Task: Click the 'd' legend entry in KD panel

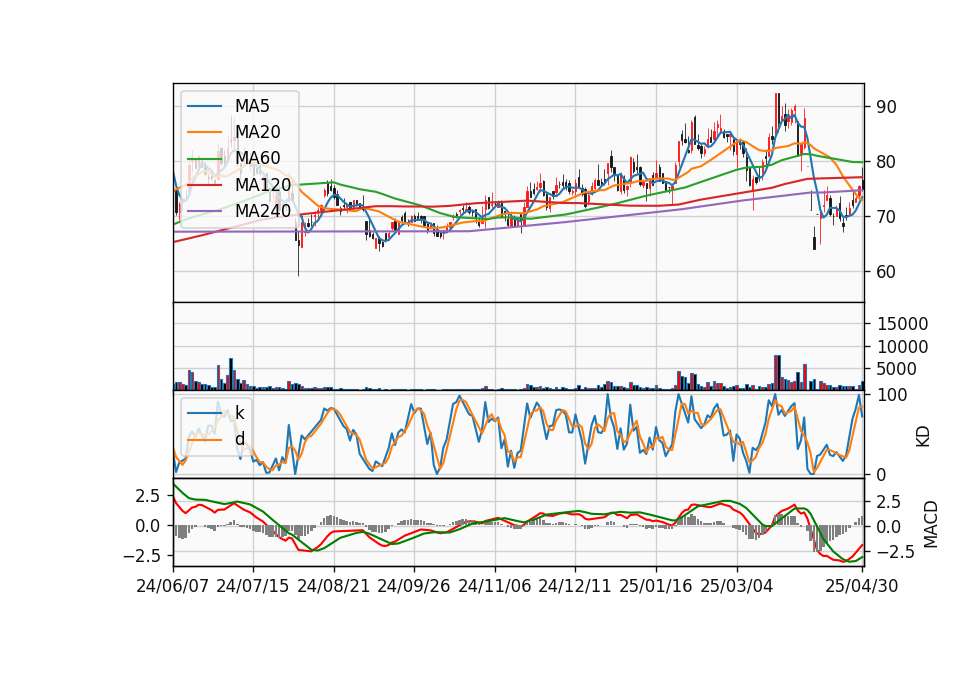Action: [240, 439]
